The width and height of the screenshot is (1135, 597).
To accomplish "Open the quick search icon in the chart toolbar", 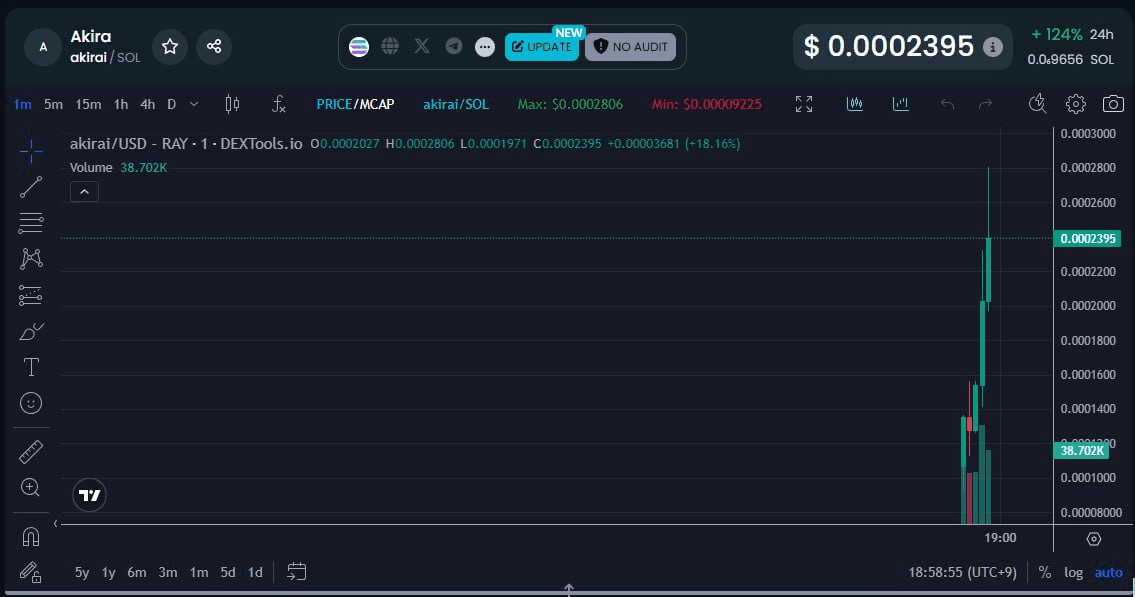I will coord(1037,104).
